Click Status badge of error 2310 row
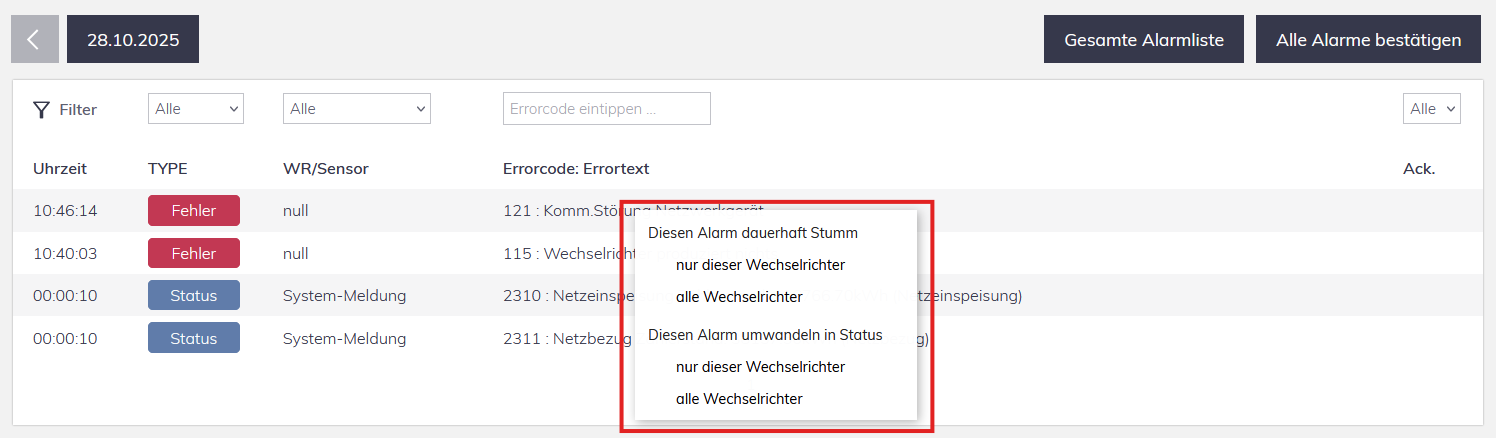The width and height of the screenshot is (1496, 438). click(194, 296)
